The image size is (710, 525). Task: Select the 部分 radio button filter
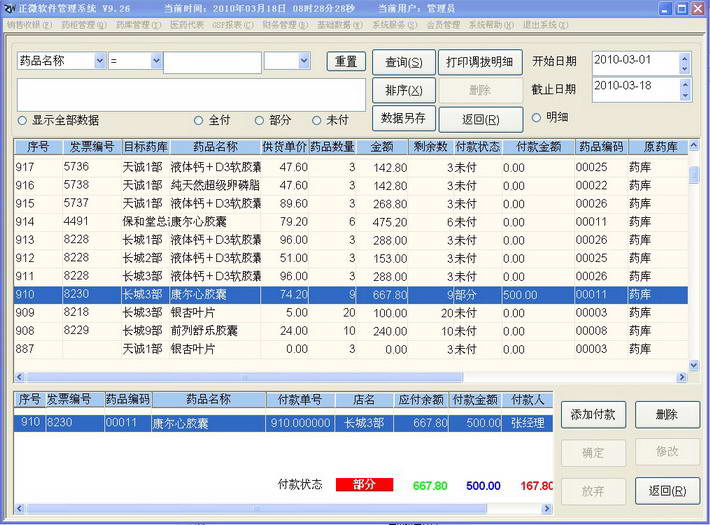point(259,120)
